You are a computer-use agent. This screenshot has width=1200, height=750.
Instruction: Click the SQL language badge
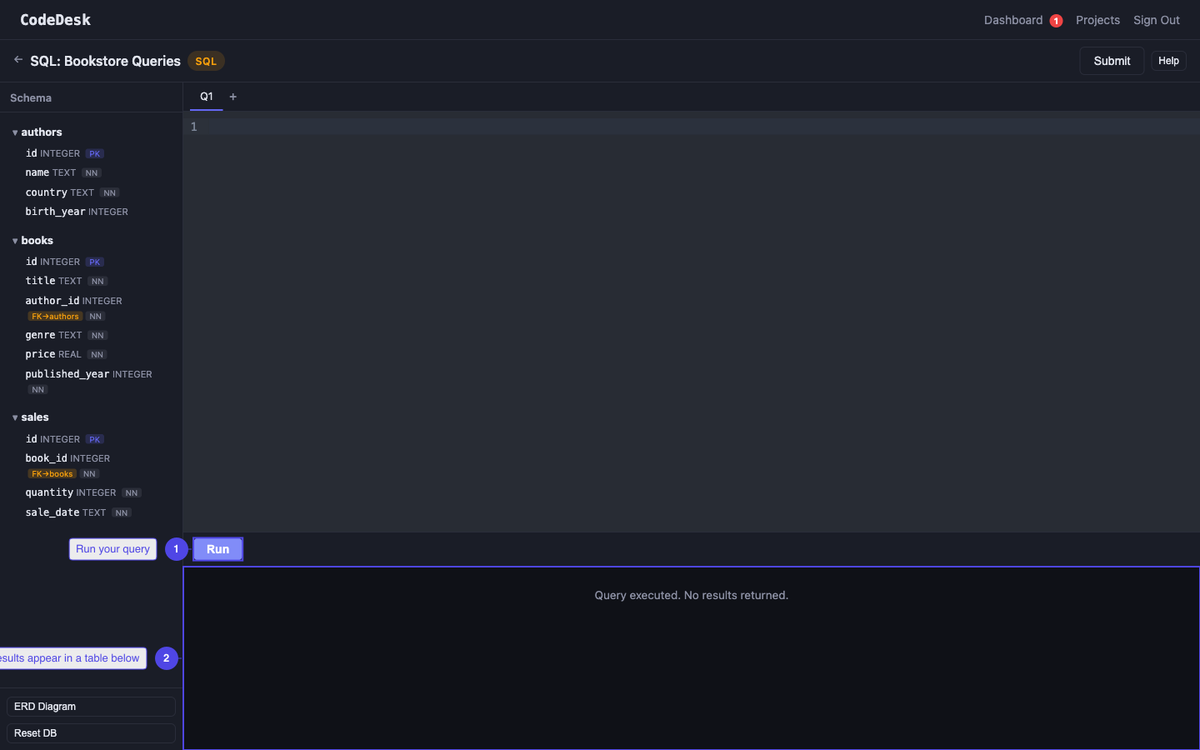pyautogui.click(x=205, y=60)
